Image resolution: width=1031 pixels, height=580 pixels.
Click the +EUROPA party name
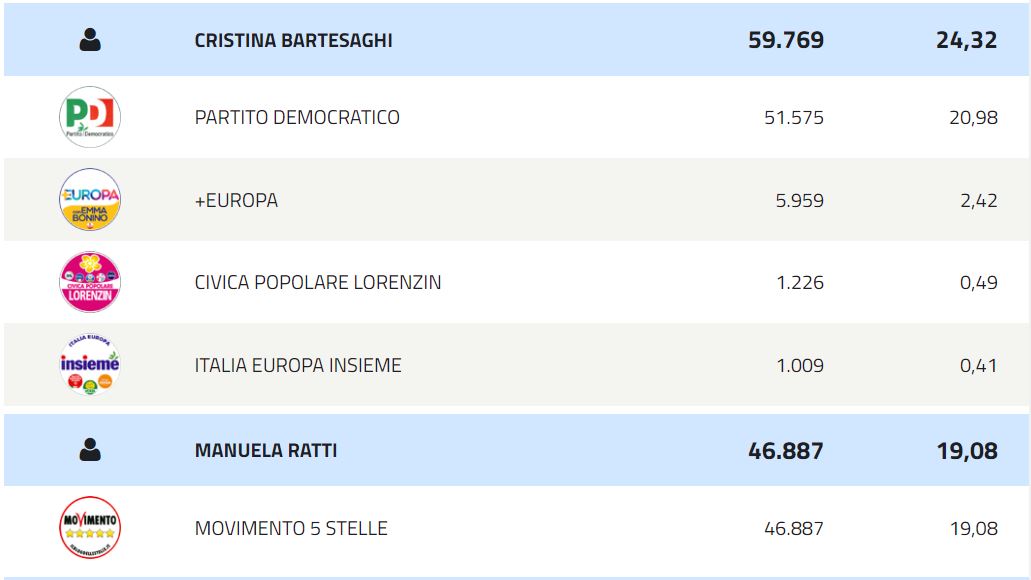(236, 201)
